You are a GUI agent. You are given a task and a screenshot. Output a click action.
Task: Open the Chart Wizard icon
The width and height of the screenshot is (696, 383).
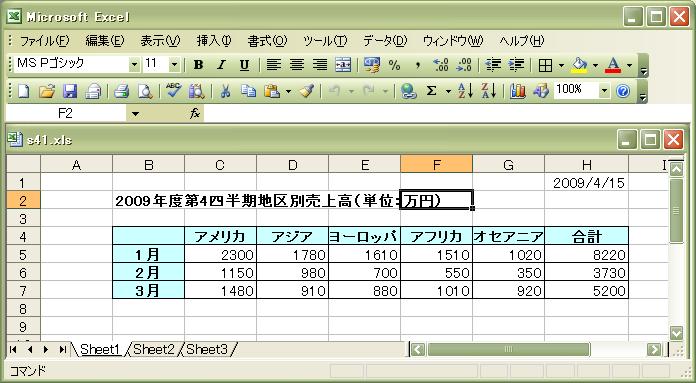pyautogui.click(x=517, y=91)
